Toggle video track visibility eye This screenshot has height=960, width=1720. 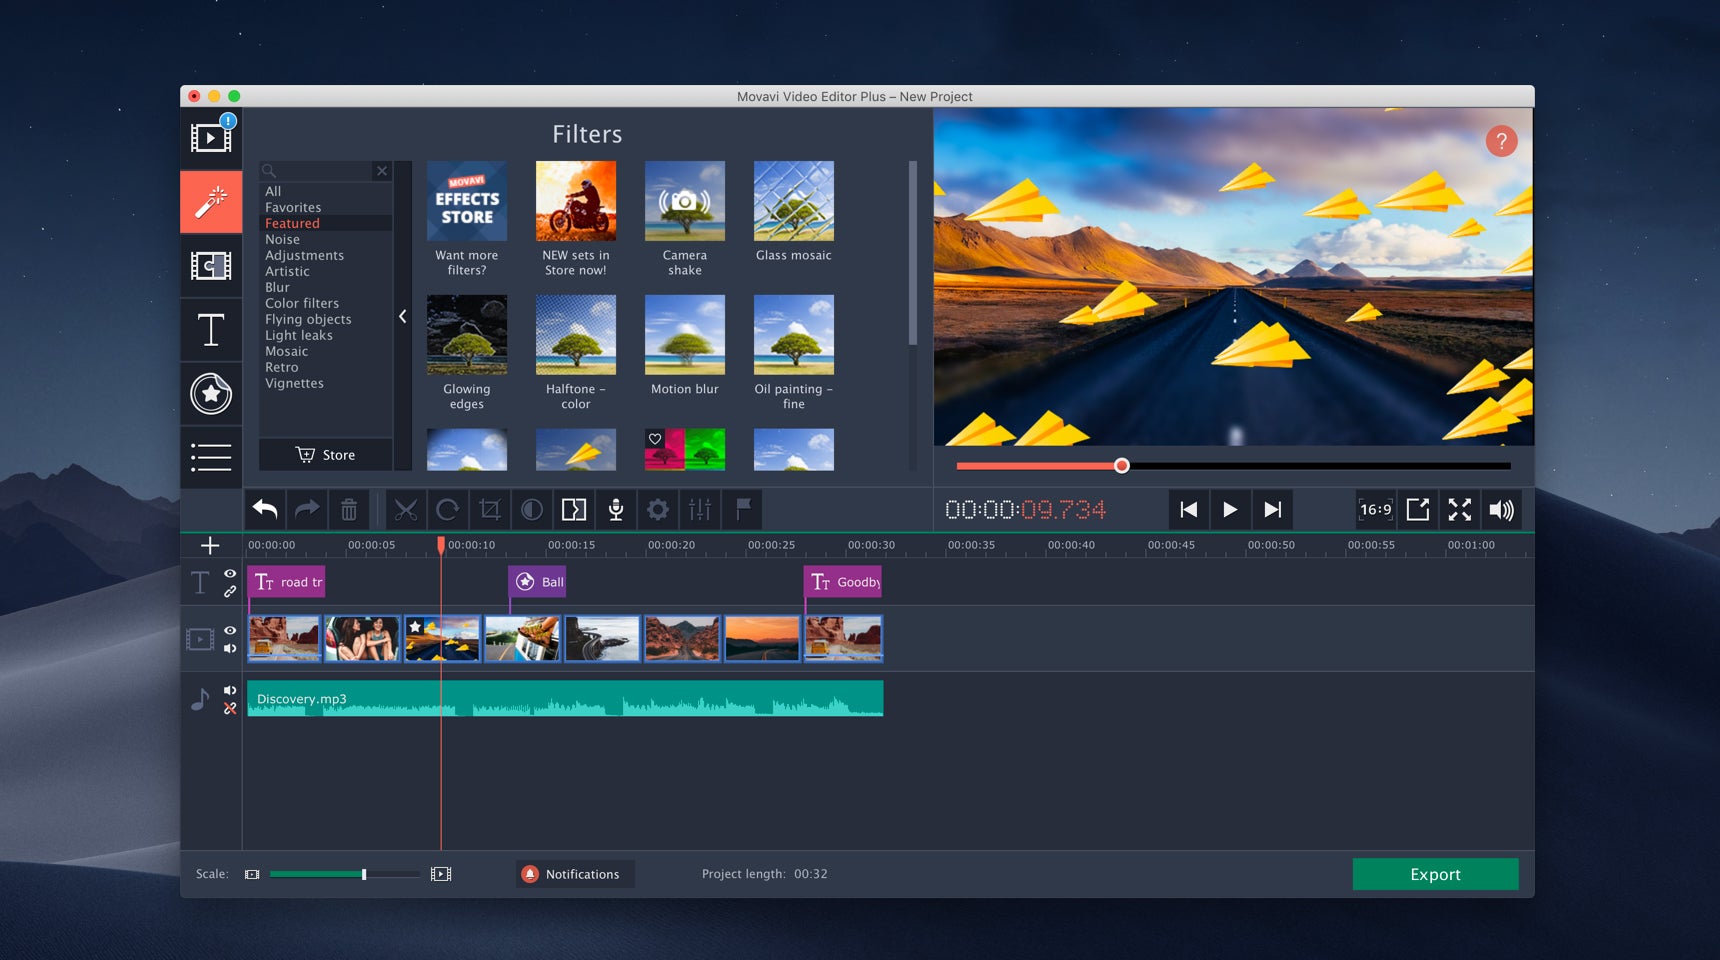[x=230, y=630]
